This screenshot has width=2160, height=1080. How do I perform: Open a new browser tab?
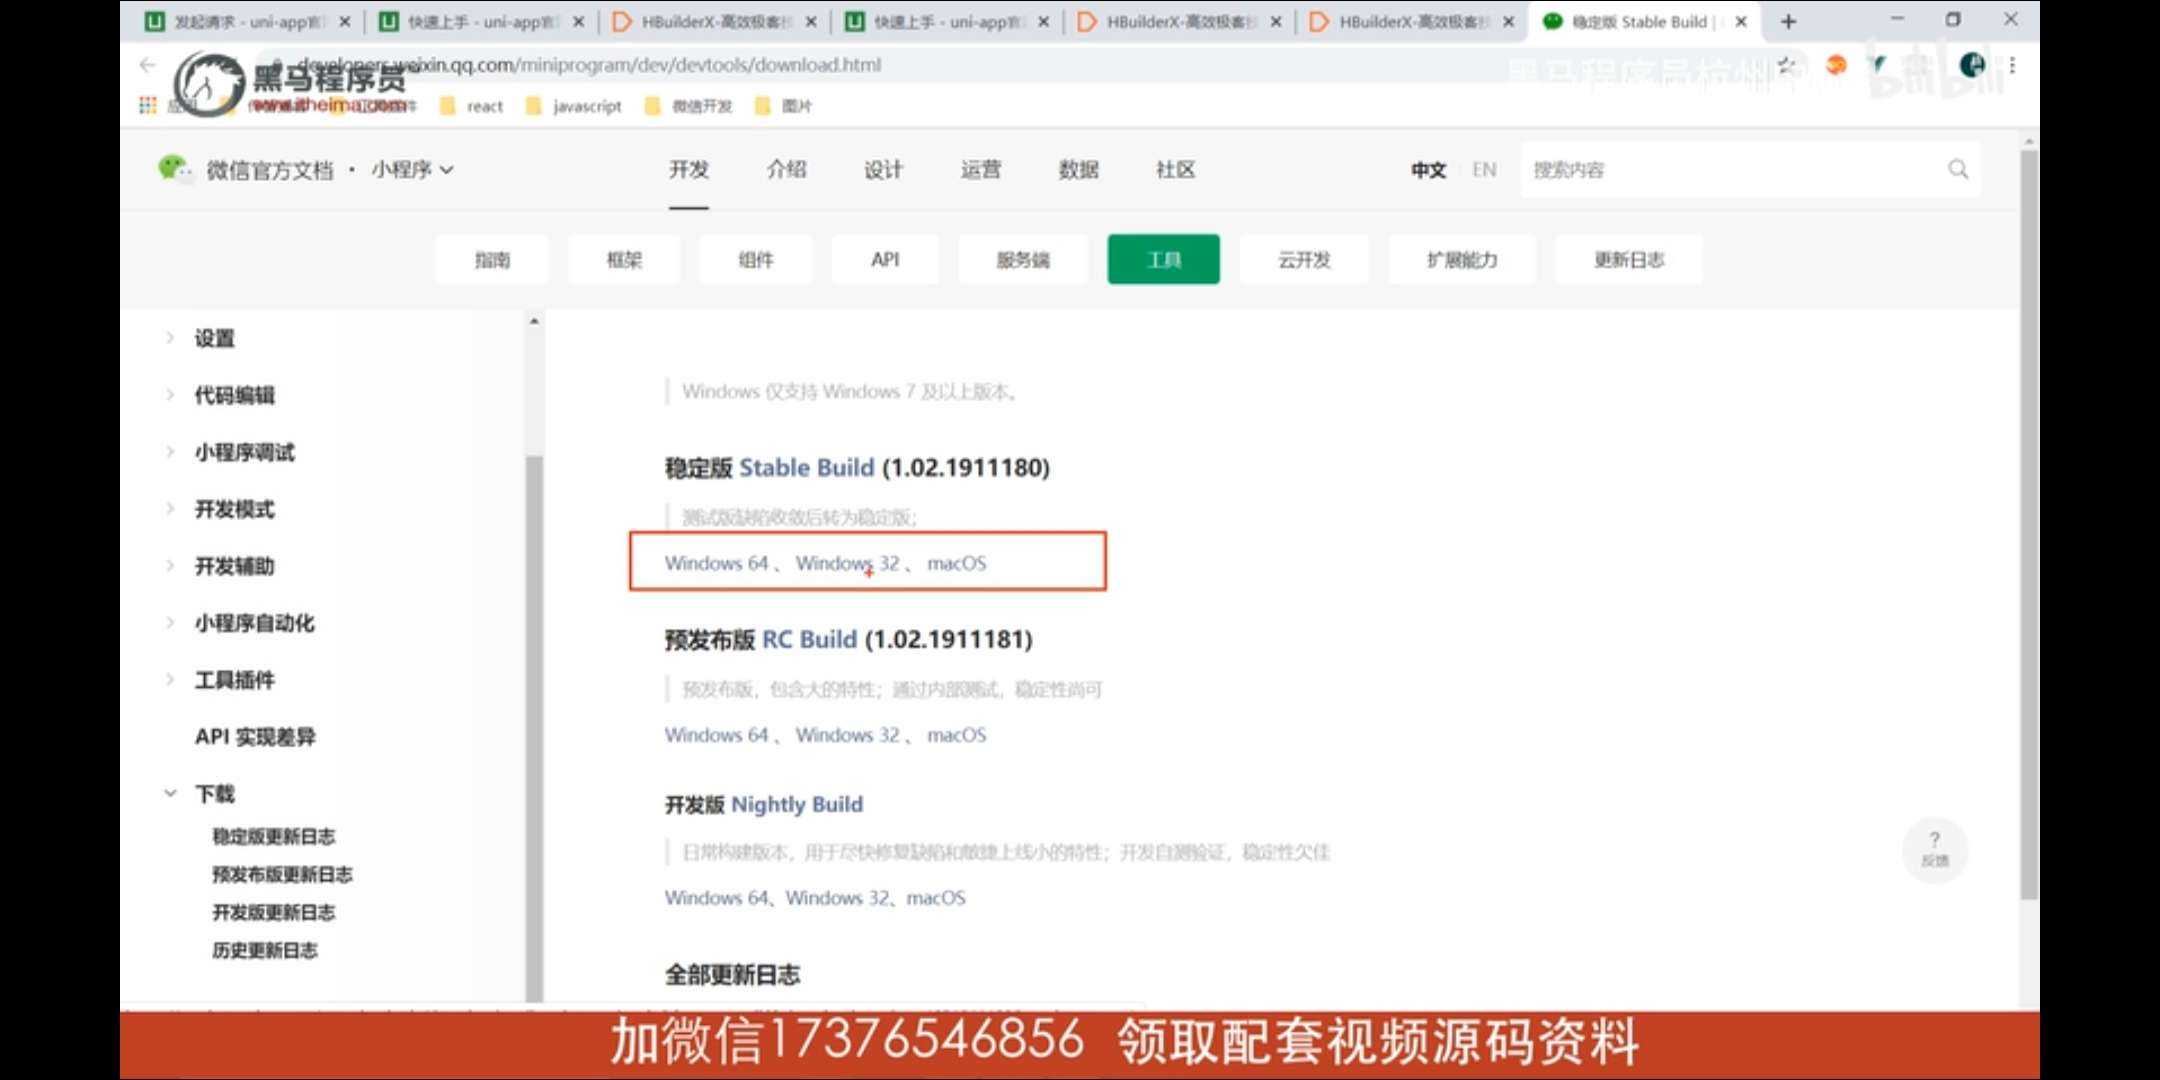1789,21
